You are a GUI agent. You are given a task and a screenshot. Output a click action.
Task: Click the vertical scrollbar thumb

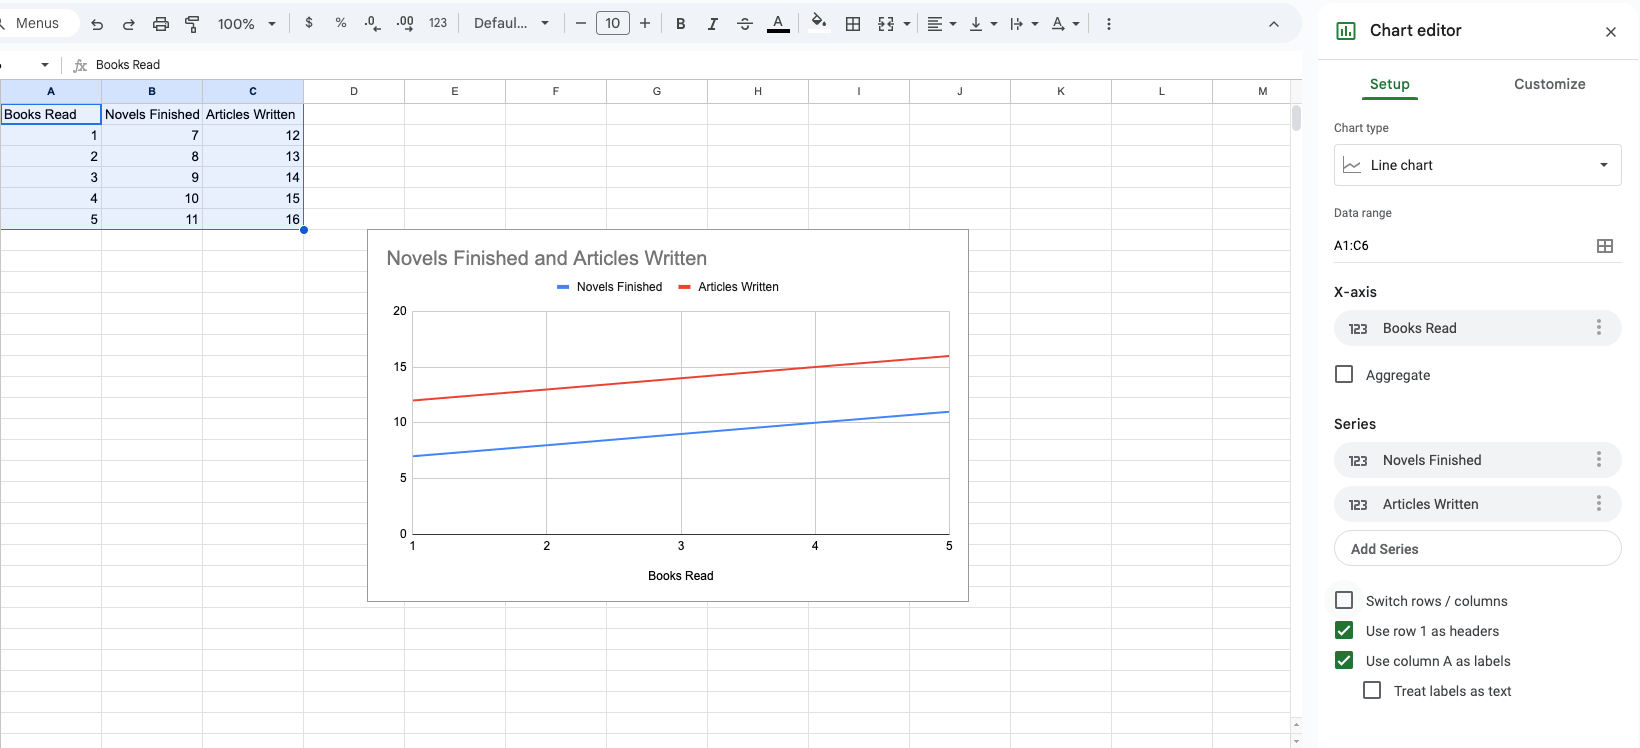(x=1296, y=118)
